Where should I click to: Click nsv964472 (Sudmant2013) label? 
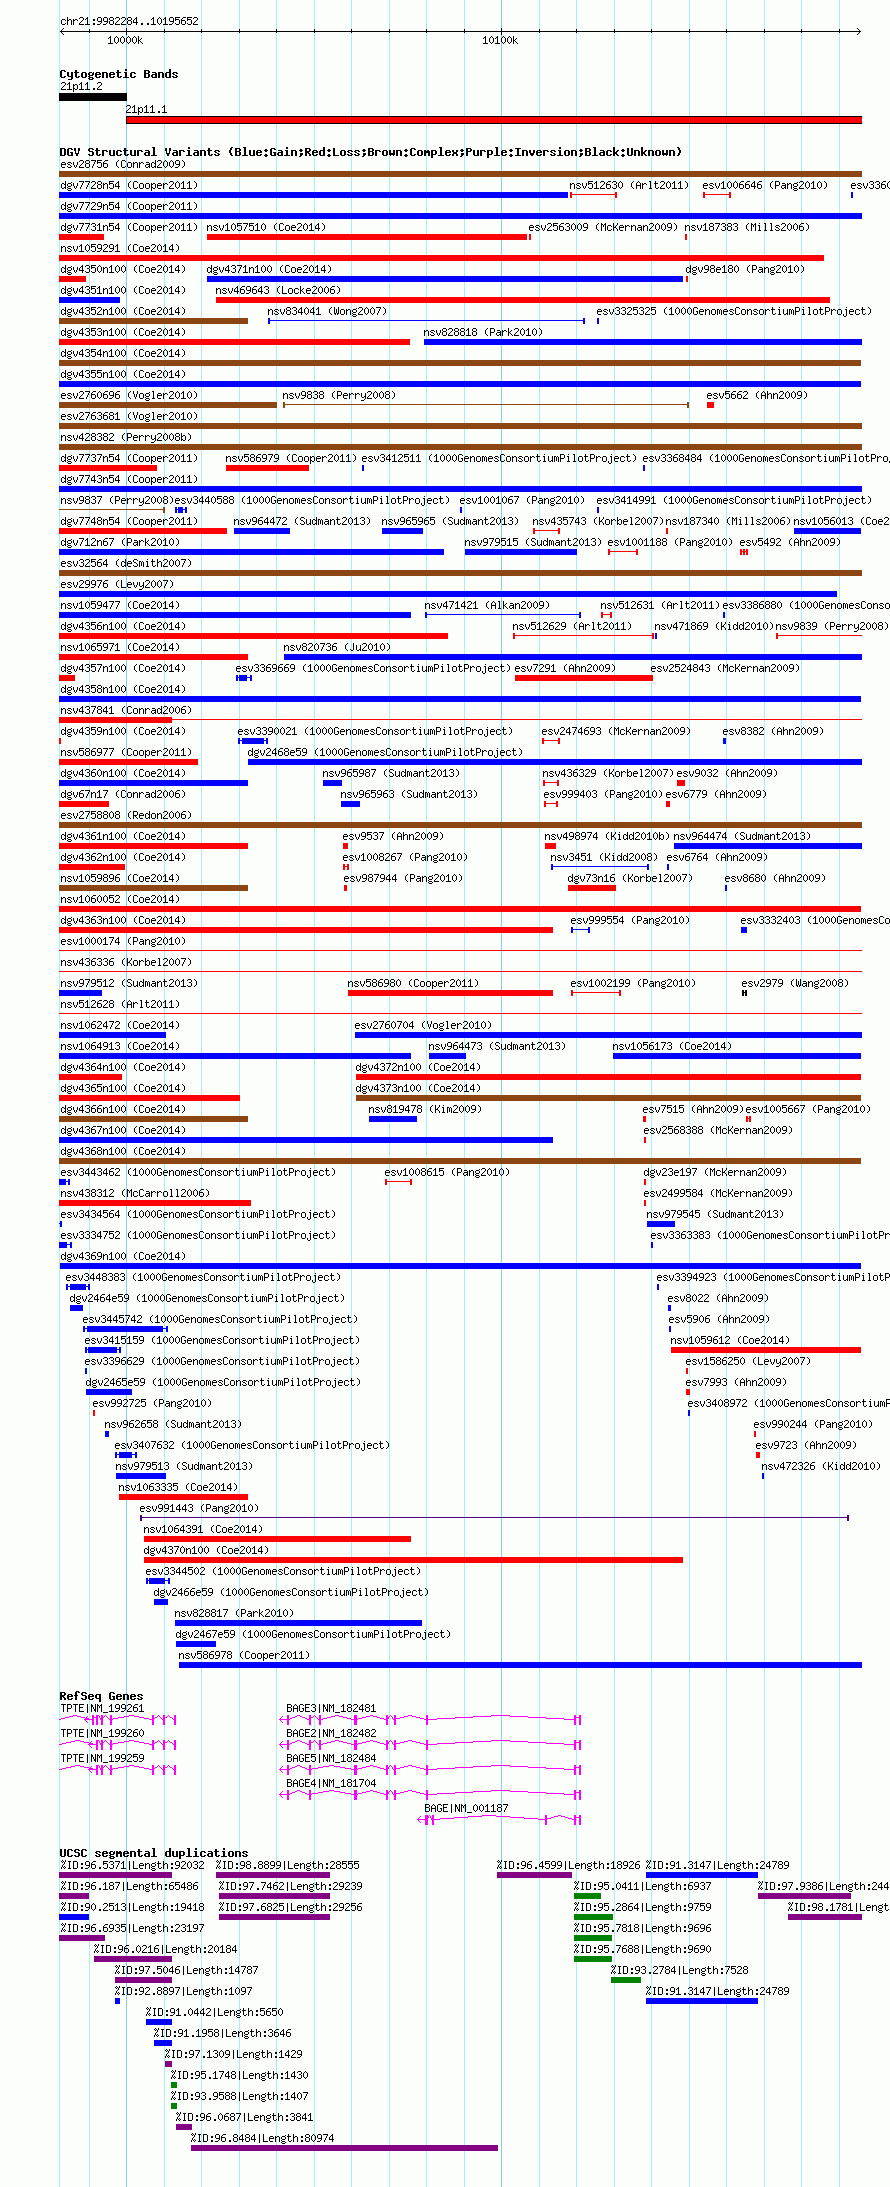pyautogui.click(x=302, y=521)
